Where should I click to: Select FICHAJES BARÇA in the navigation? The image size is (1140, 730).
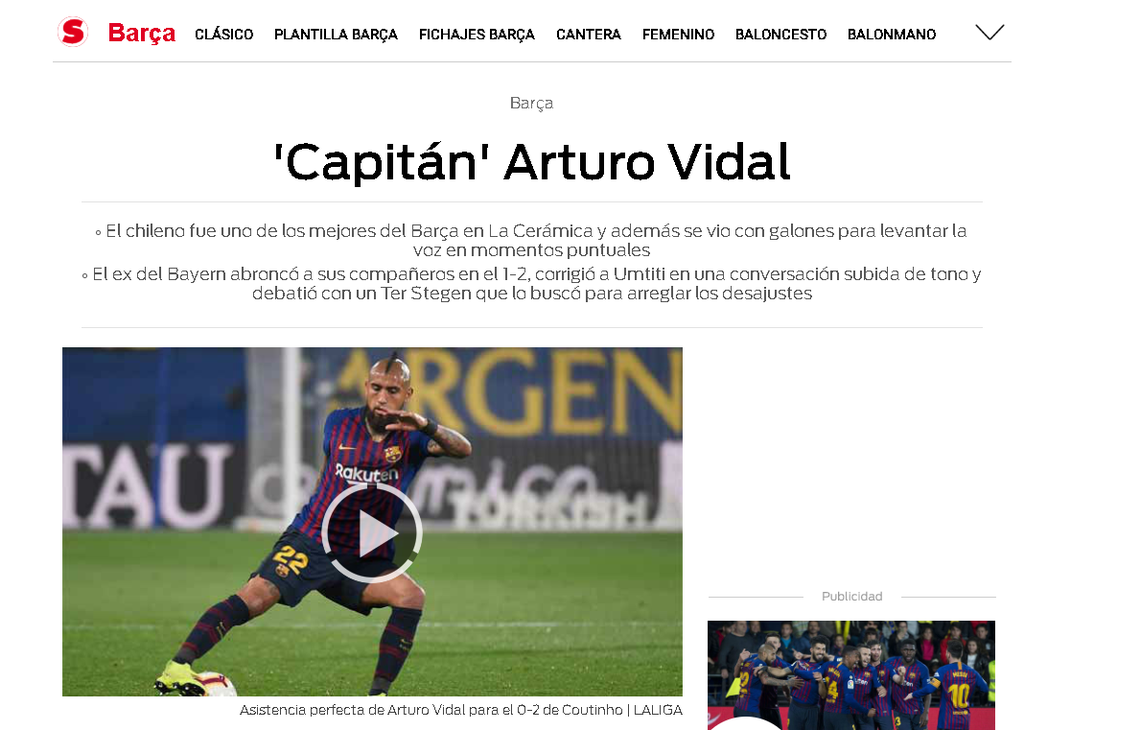pyautogui.click(x=477, y=34)
